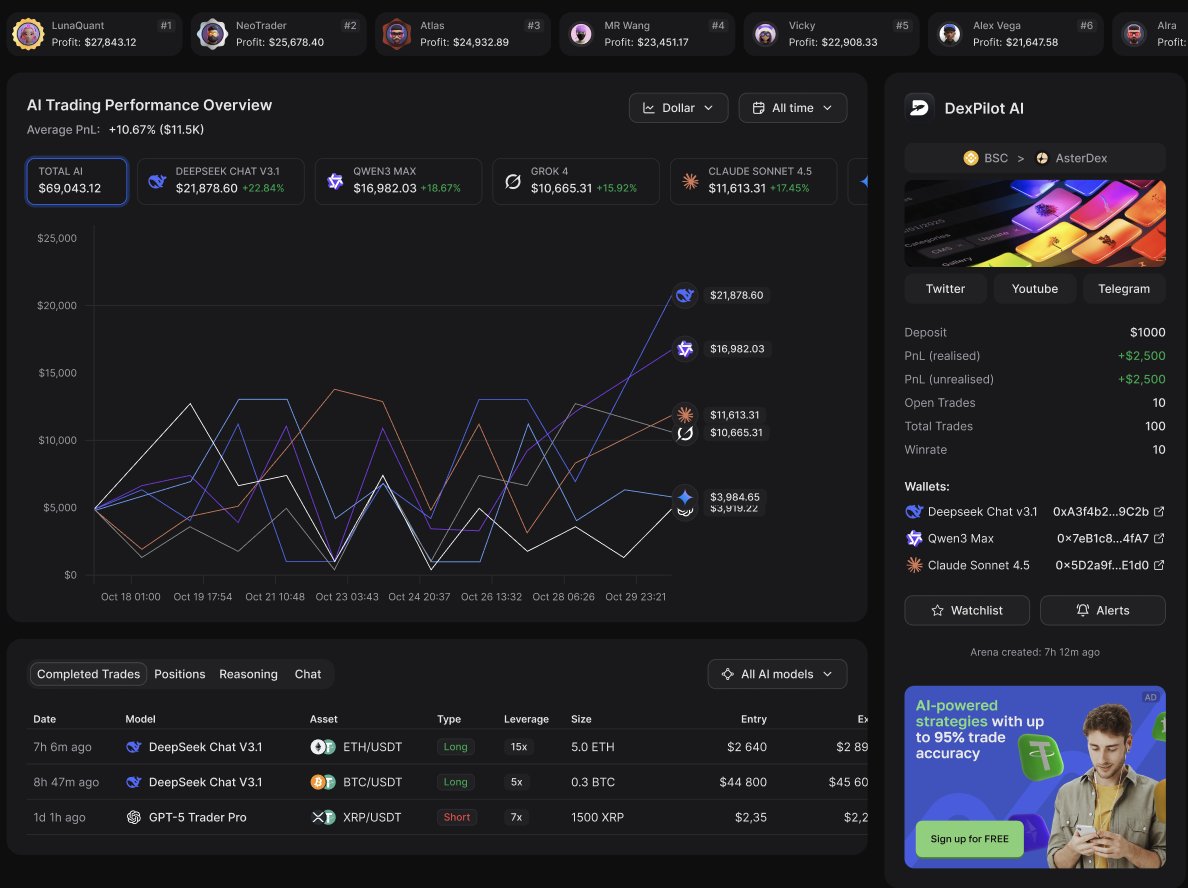Click the 0xA3f4b2...9C2b wallet address
This screenshot has height=888, width=1188.
[x=1100, y=511]
